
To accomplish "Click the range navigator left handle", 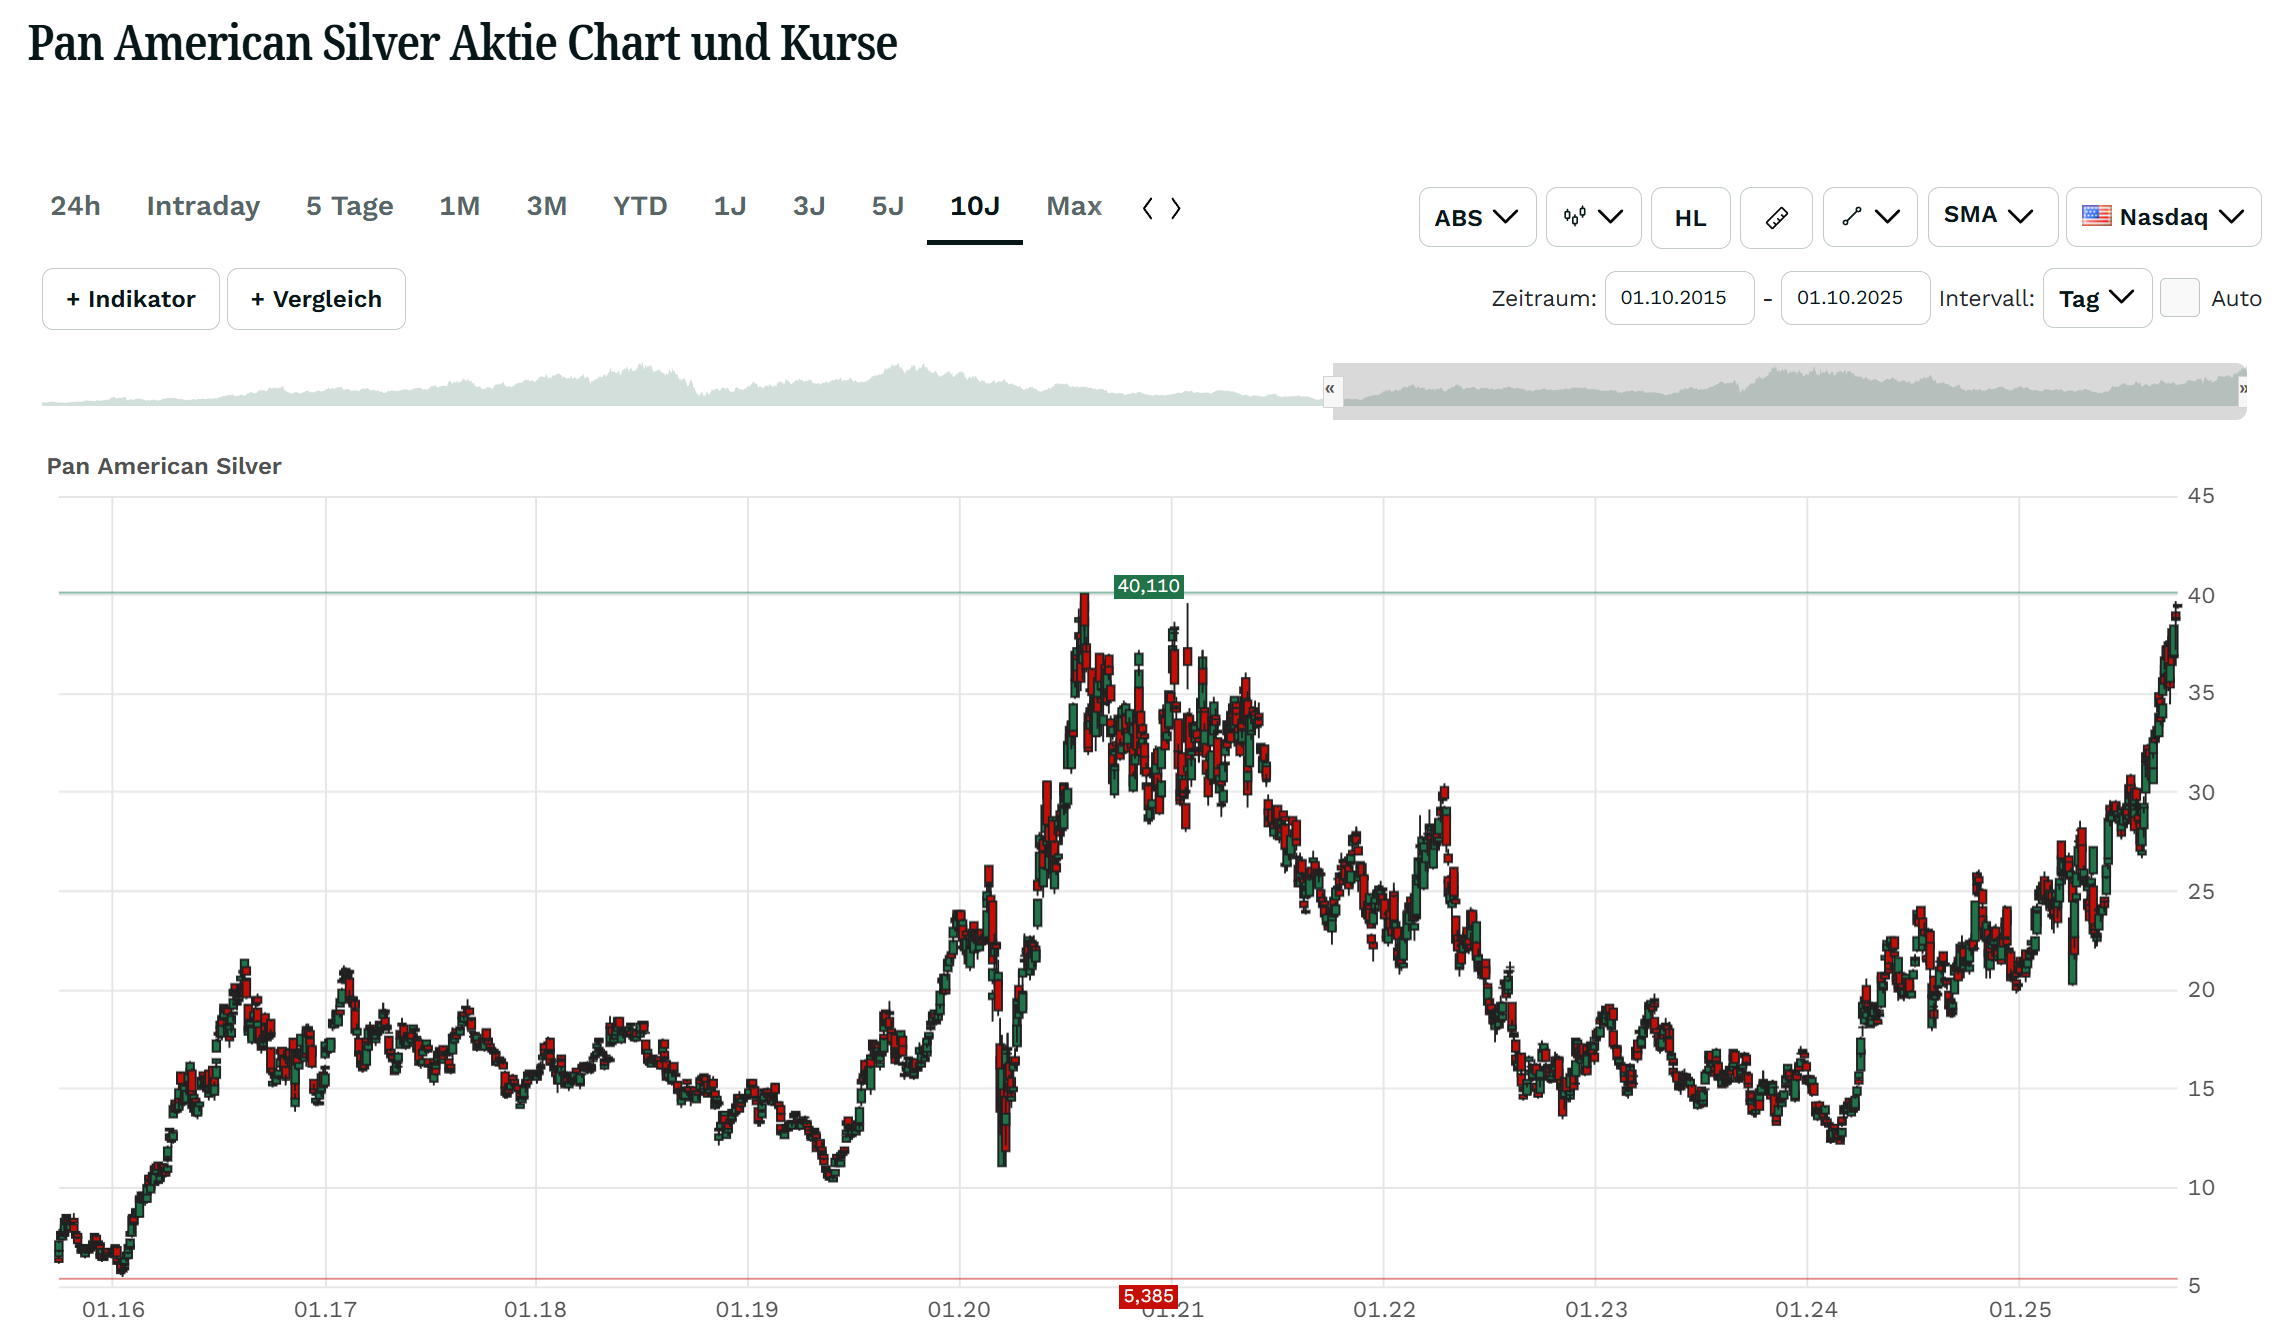I will coord(1330,389).
